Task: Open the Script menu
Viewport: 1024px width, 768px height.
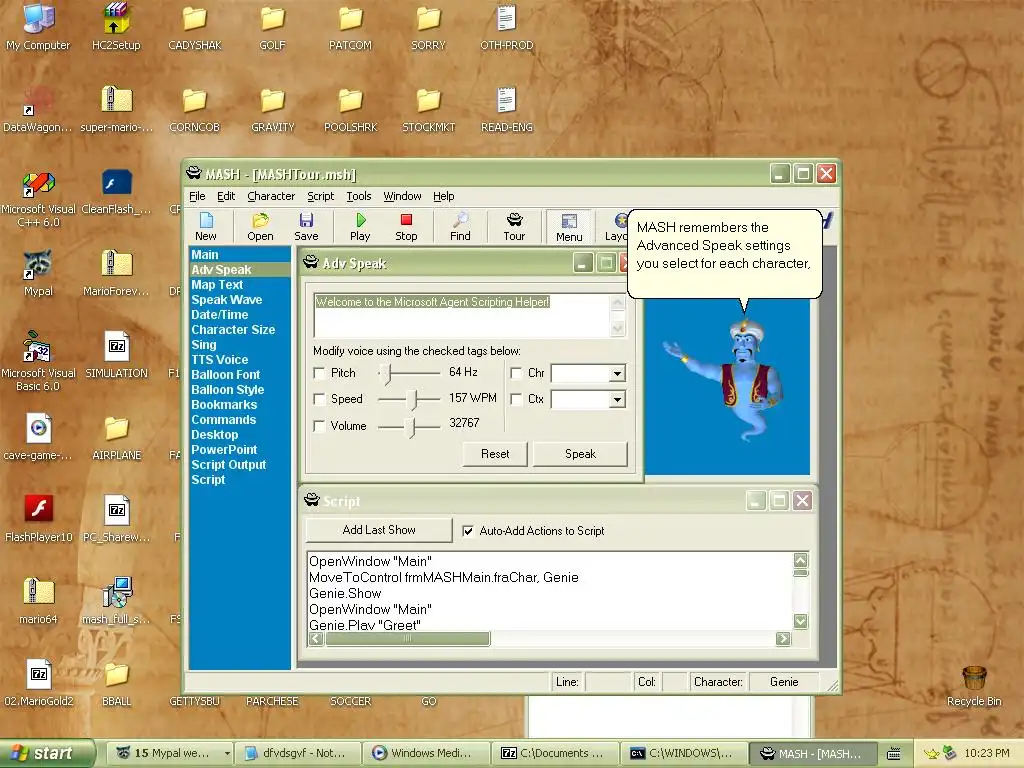Action: coord(321,196)
